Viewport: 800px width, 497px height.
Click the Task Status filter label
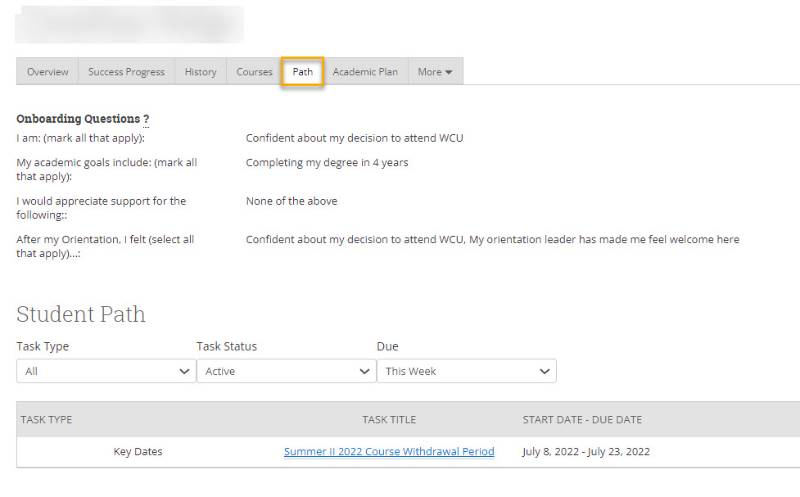pyautogui.click(x=226, y=346)
